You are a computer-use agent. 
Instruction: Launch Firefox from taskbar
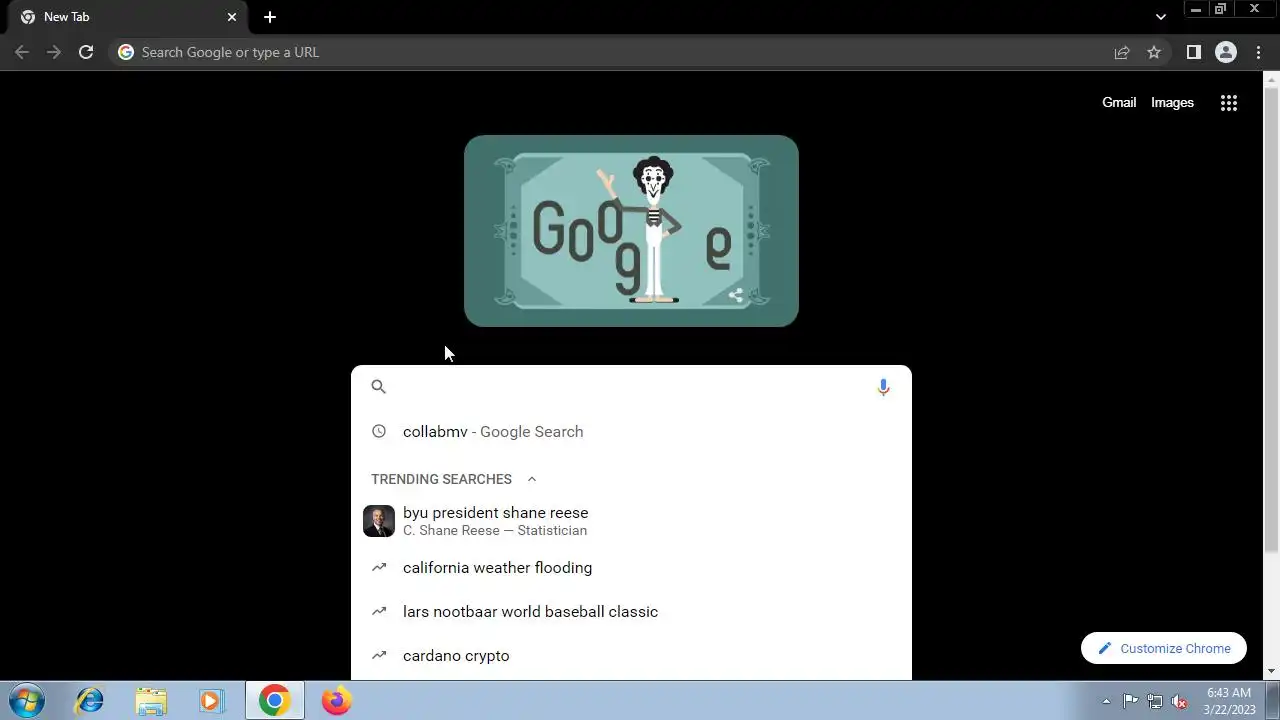coord(336,701)
